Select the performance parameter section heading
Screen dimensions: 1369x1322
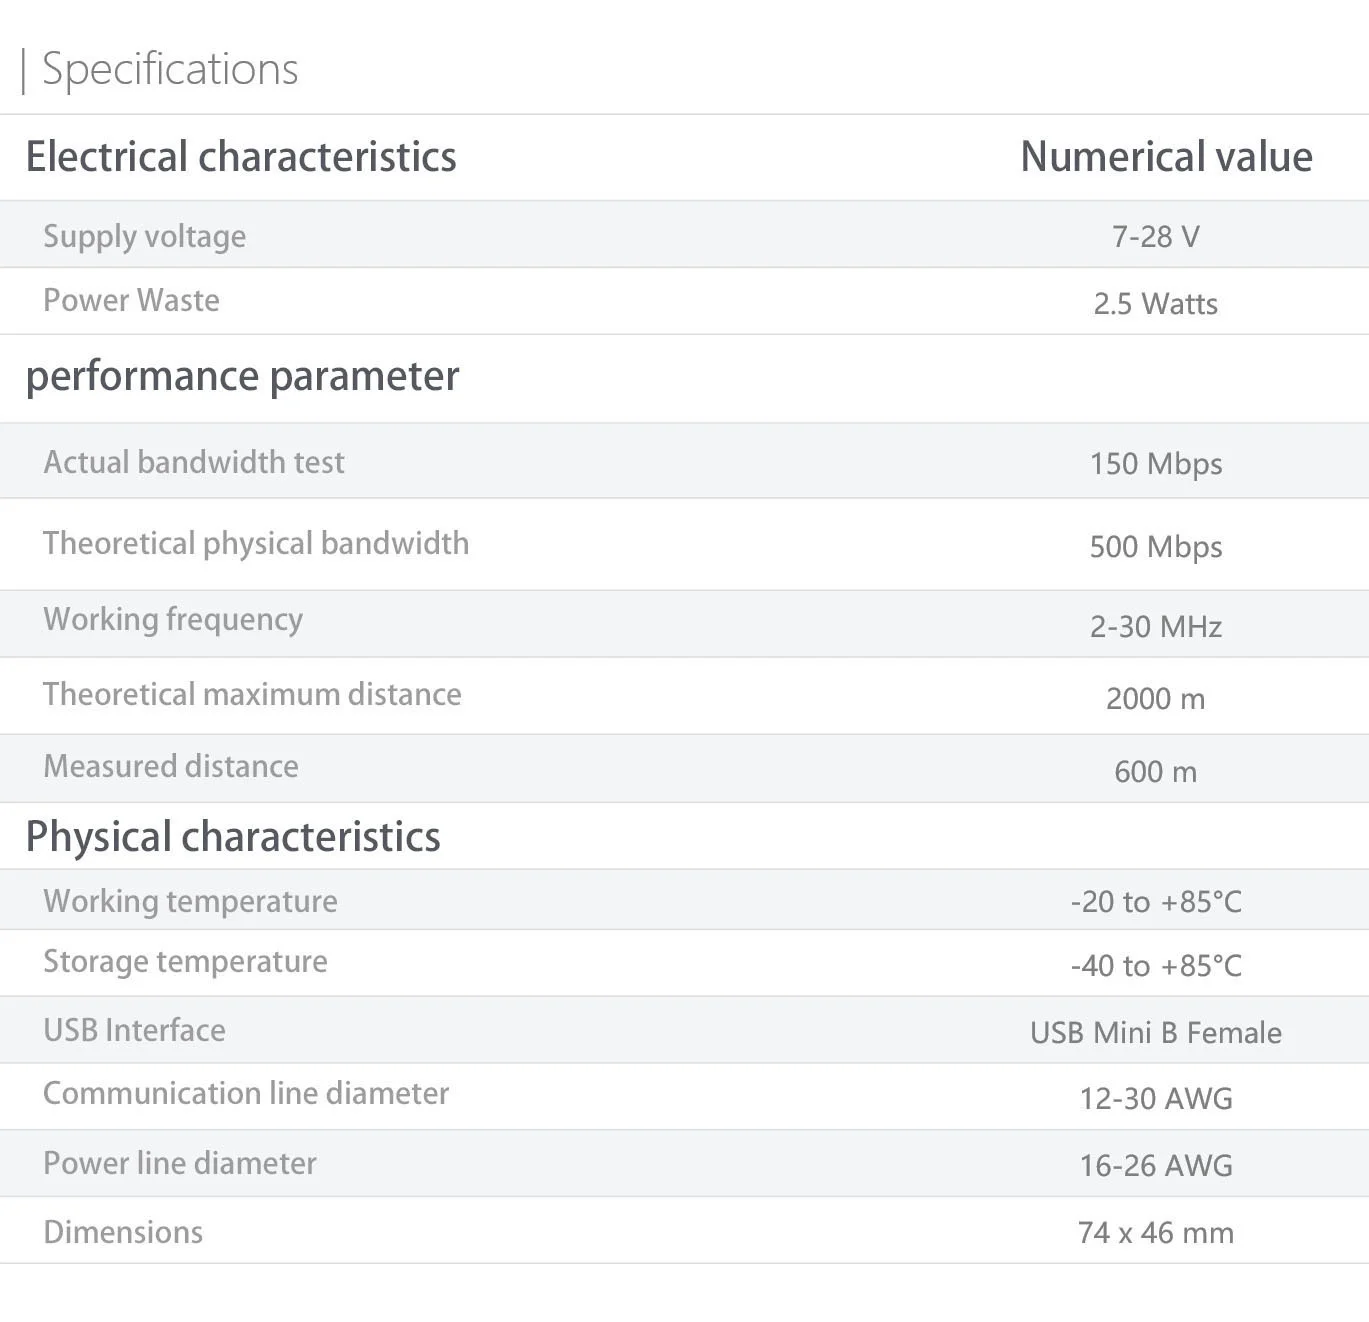242,377
